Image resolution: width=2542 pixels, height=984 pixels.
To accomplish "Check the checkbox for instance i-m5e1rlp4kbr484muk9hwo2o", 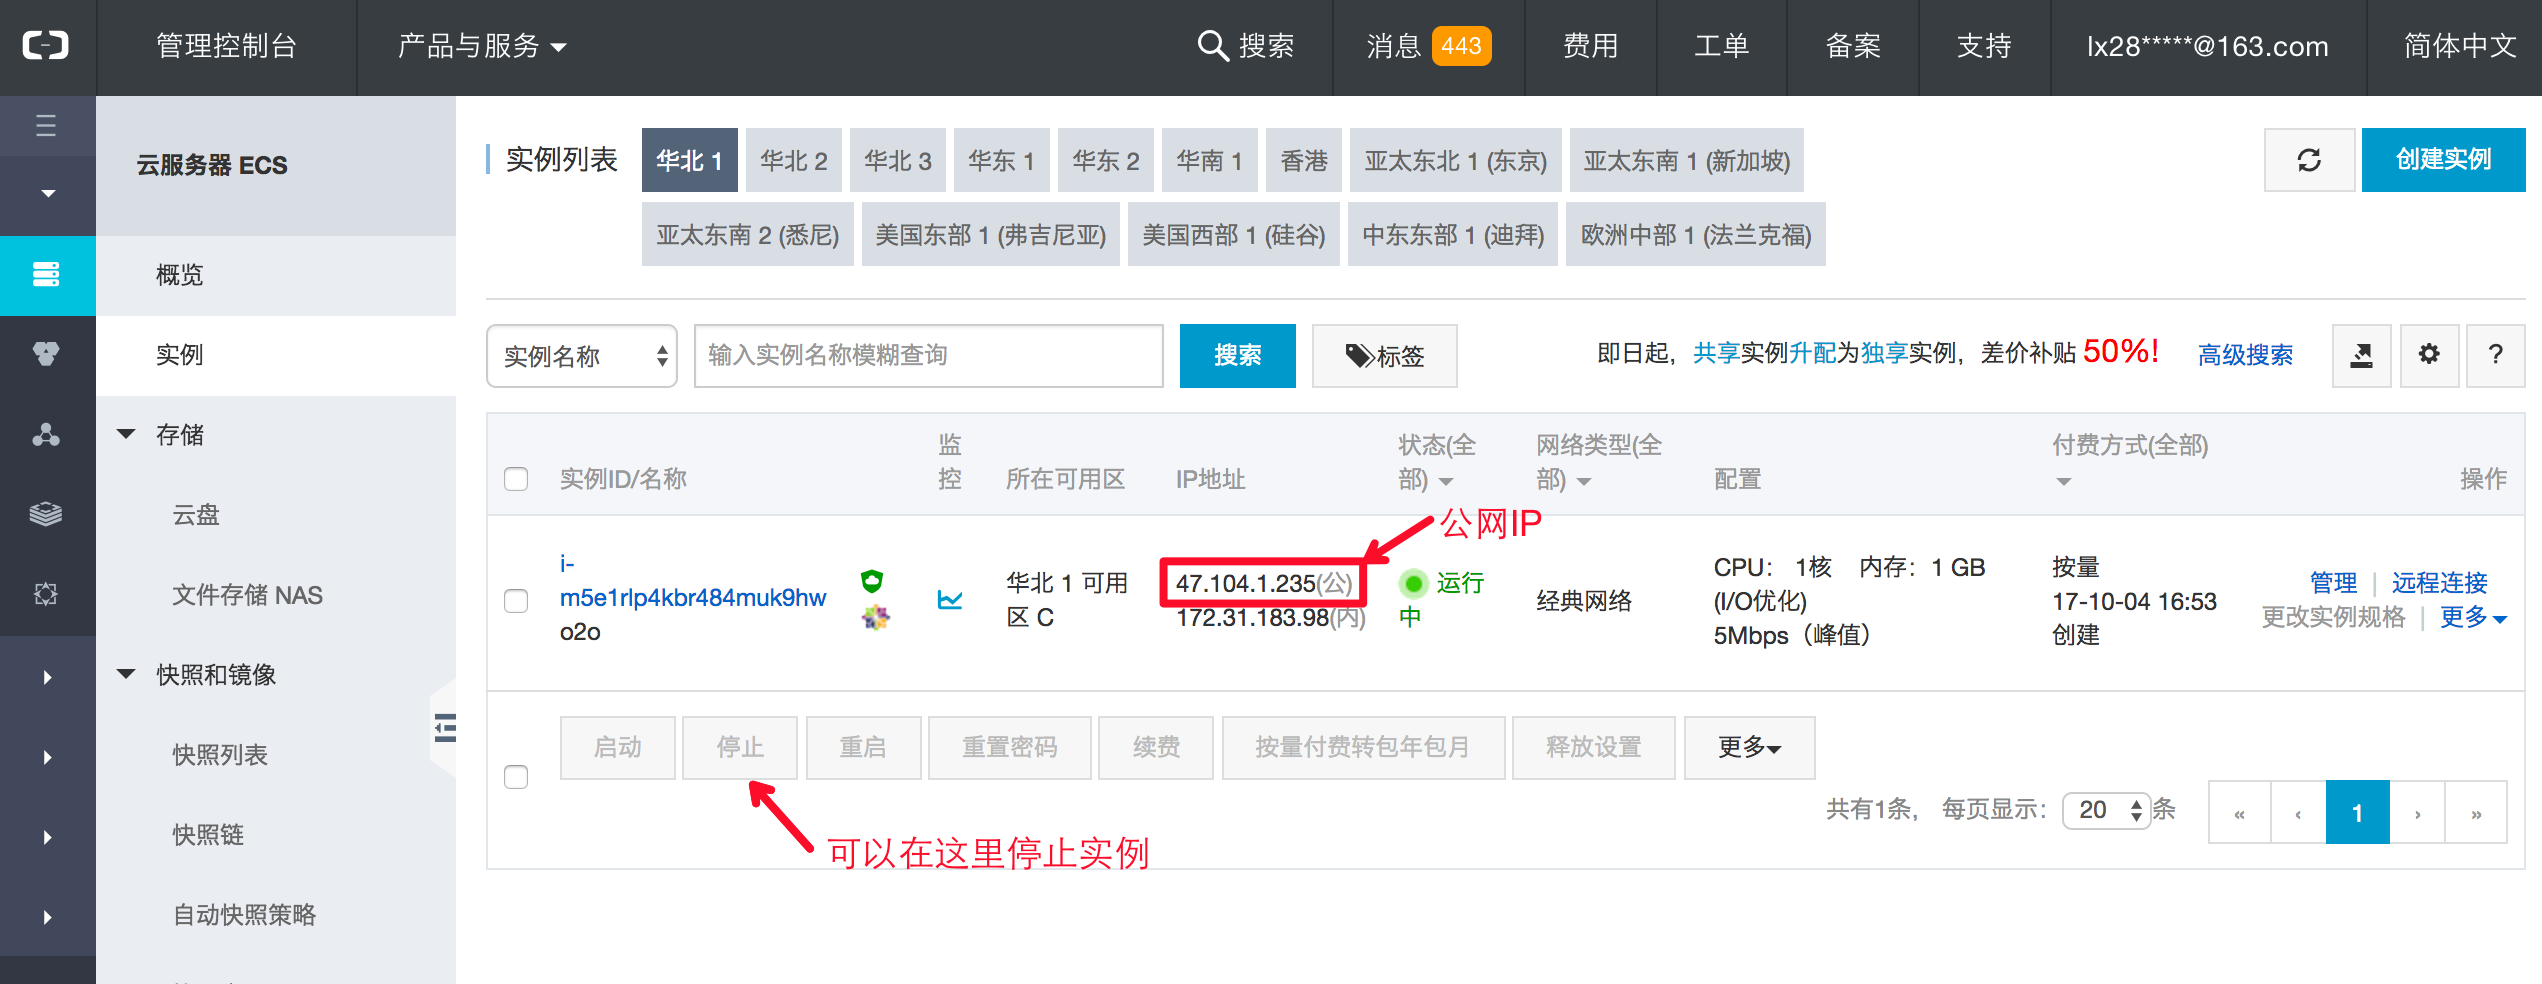I will [516, 601].
